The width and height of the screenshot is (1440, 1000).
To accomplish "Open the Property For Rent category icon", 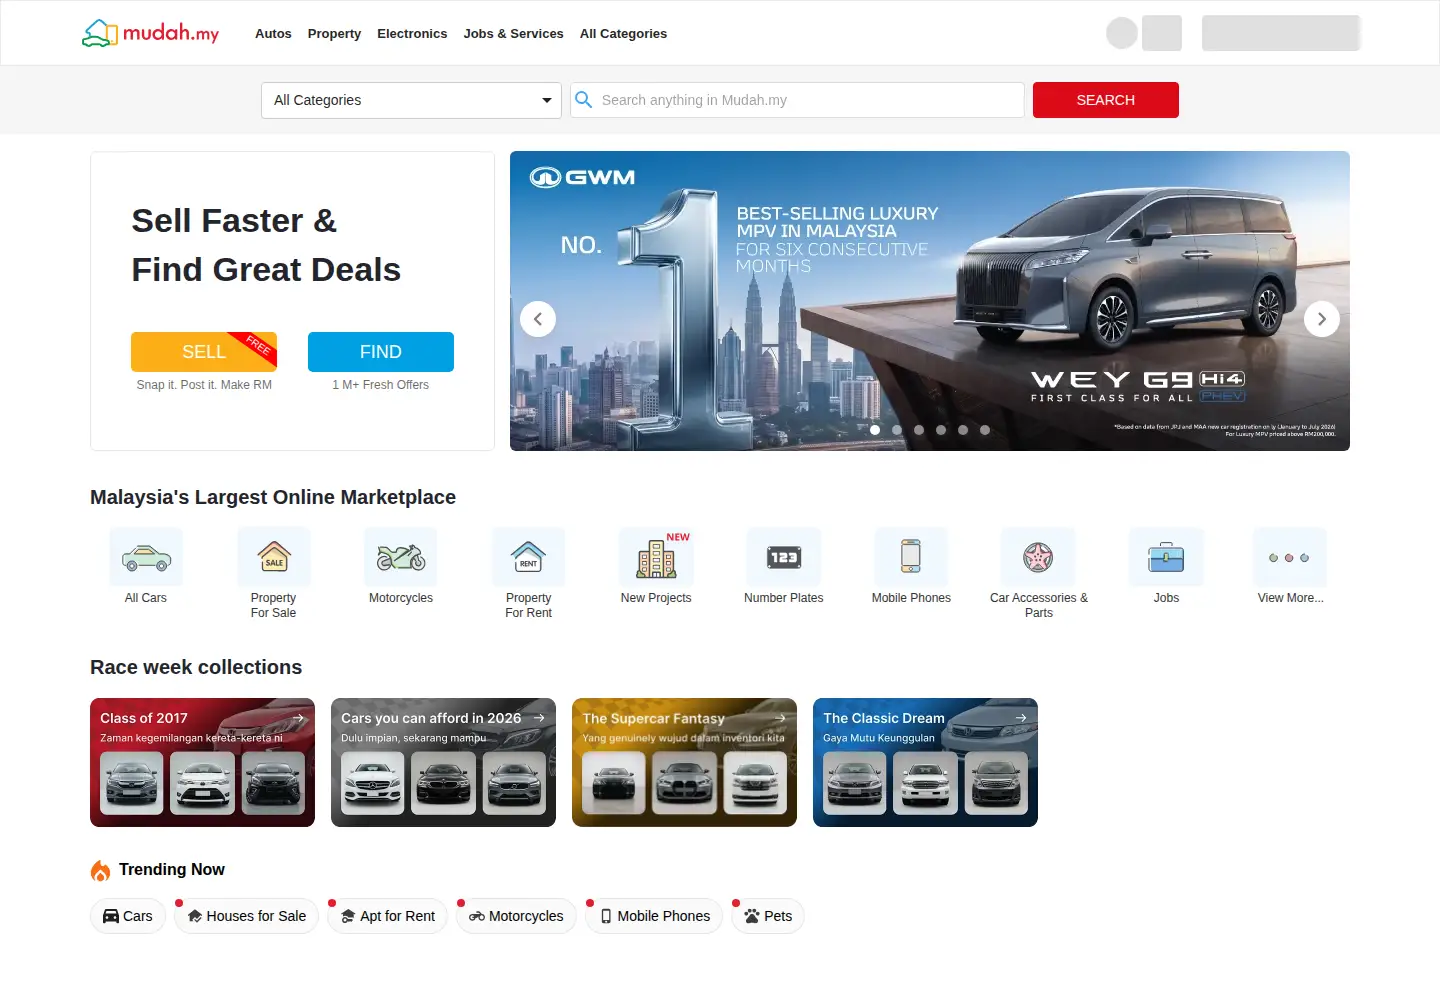I will (x=528, y=557).
